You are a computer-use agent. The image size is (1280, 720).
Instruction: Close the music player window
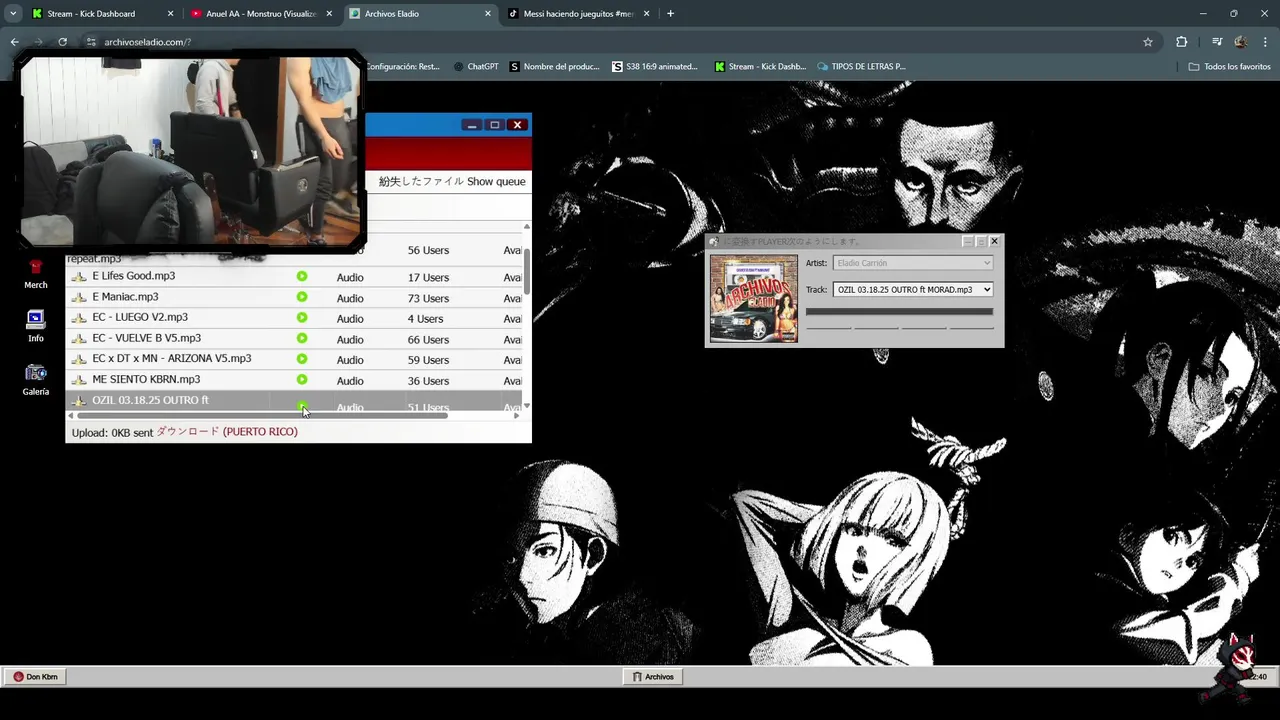coord(994,241)
